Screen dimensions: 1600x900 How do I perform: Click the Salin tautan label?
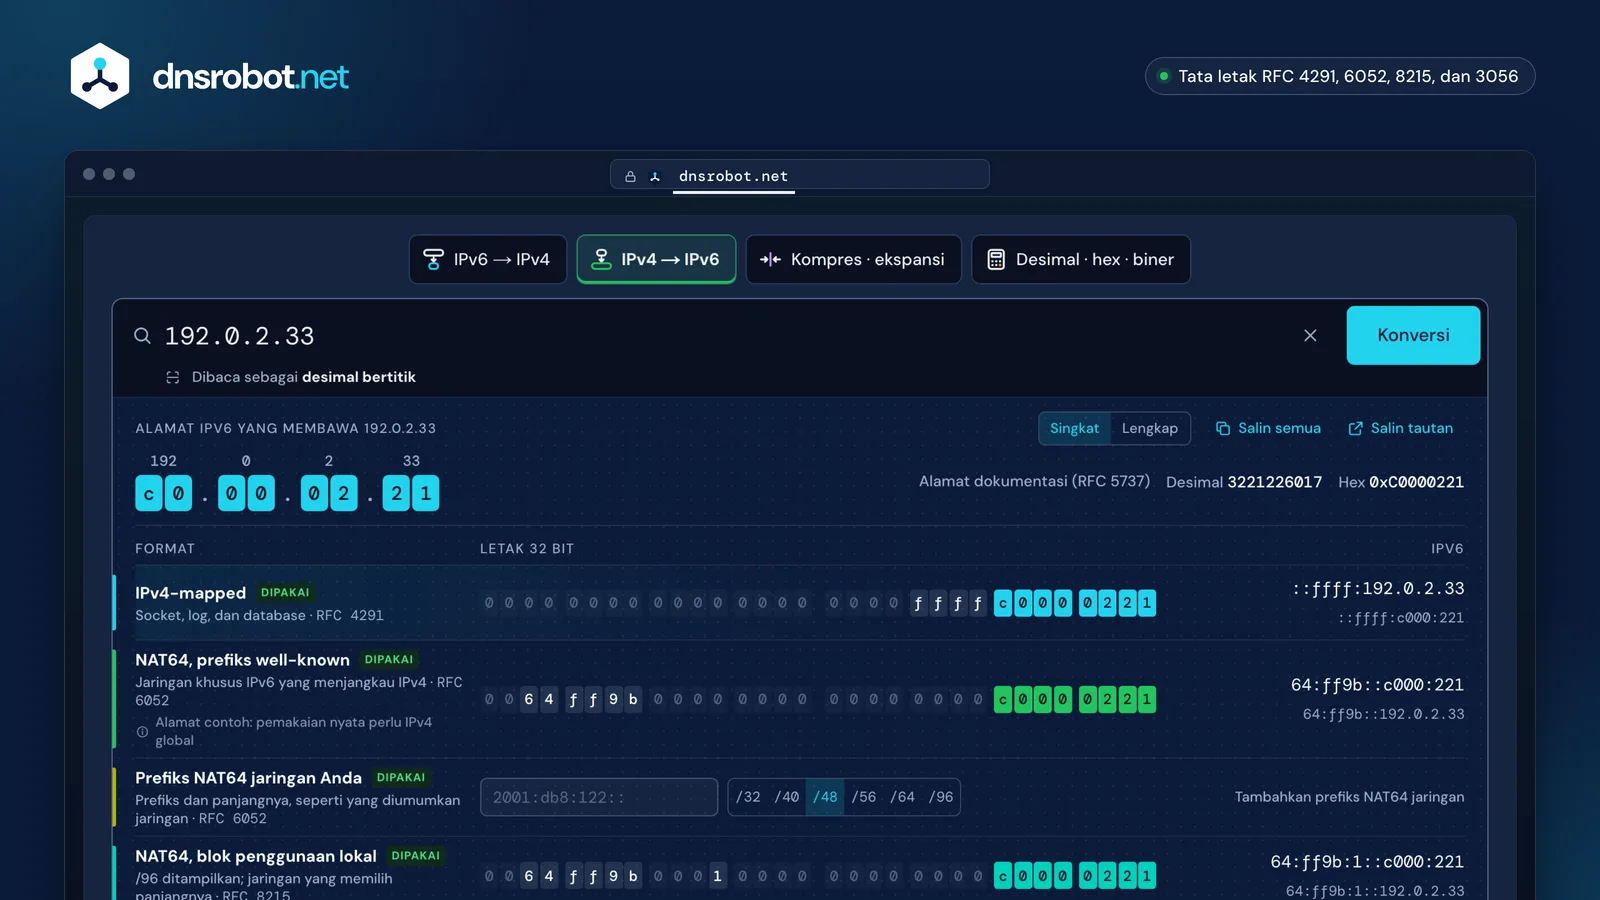[x=1412, y=428]
